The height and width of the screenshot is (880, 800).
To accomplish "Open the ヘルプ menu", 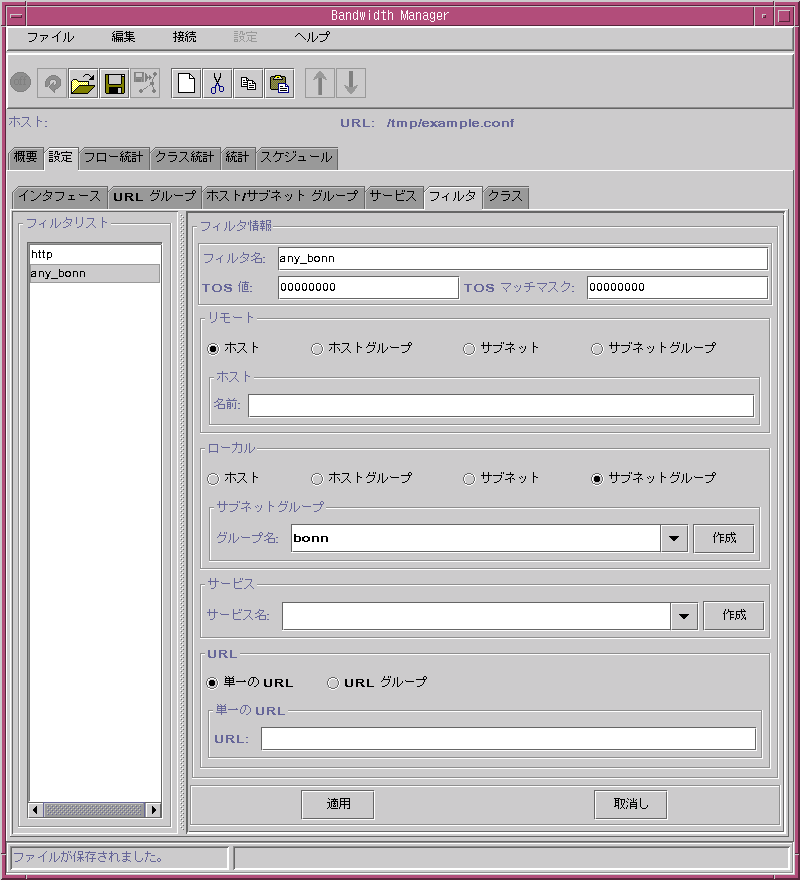I will click(x=312, y=37).
